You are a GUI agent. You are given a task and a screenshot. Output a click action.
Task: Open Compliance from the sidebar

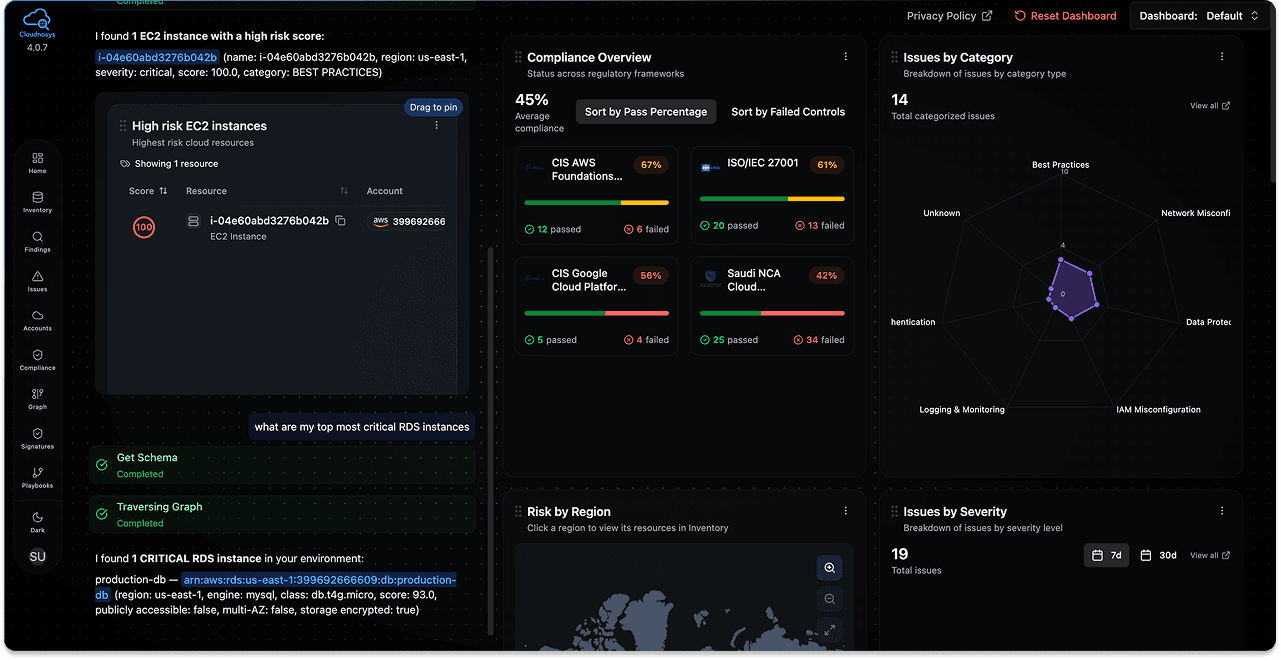(x=37, y=360)
